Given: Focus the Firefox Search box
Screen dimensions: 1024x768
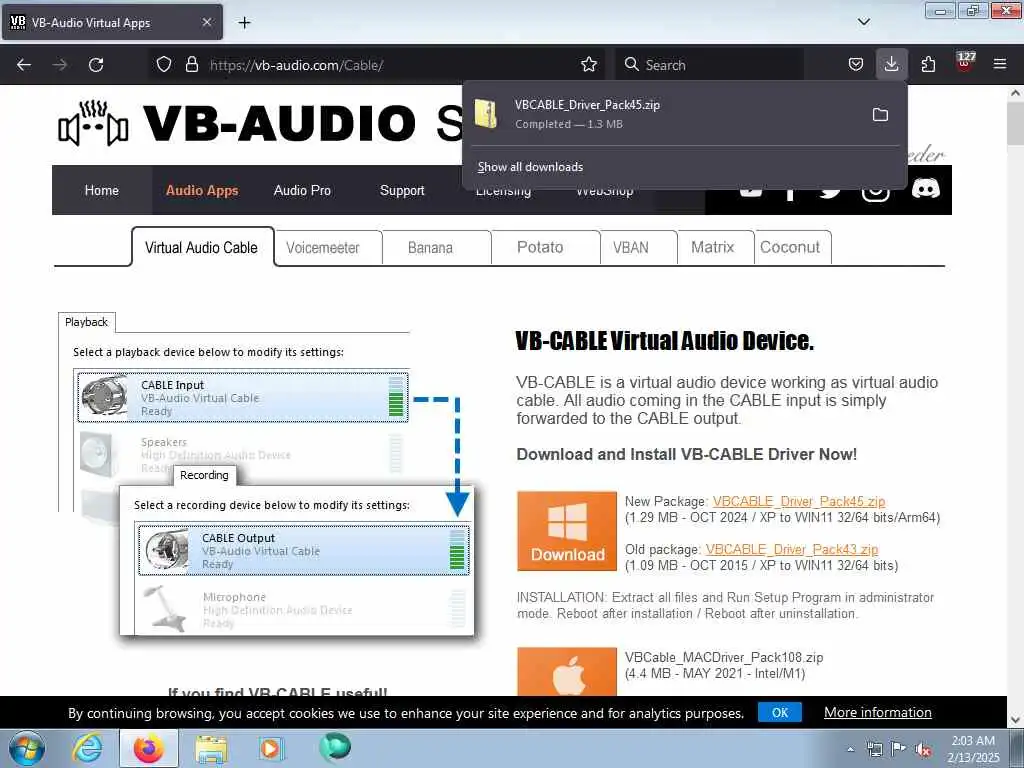Looking at the screenshot, I should 709,65.
